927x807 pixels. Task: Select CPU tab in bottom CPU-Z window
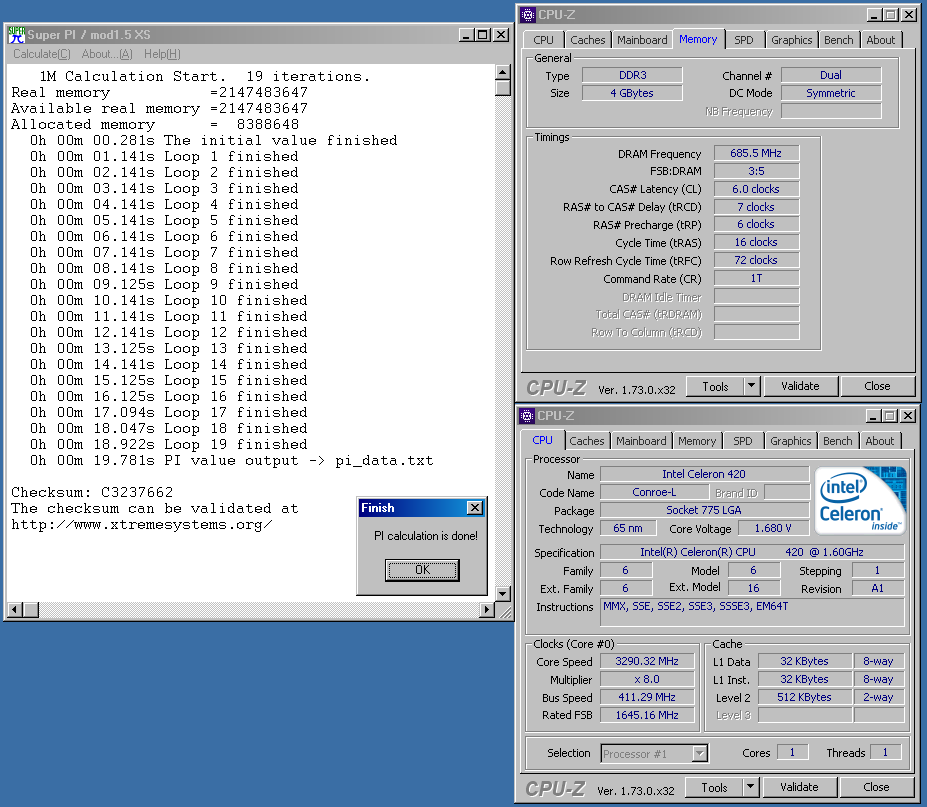pyautogui.click(x=542, y=440)
